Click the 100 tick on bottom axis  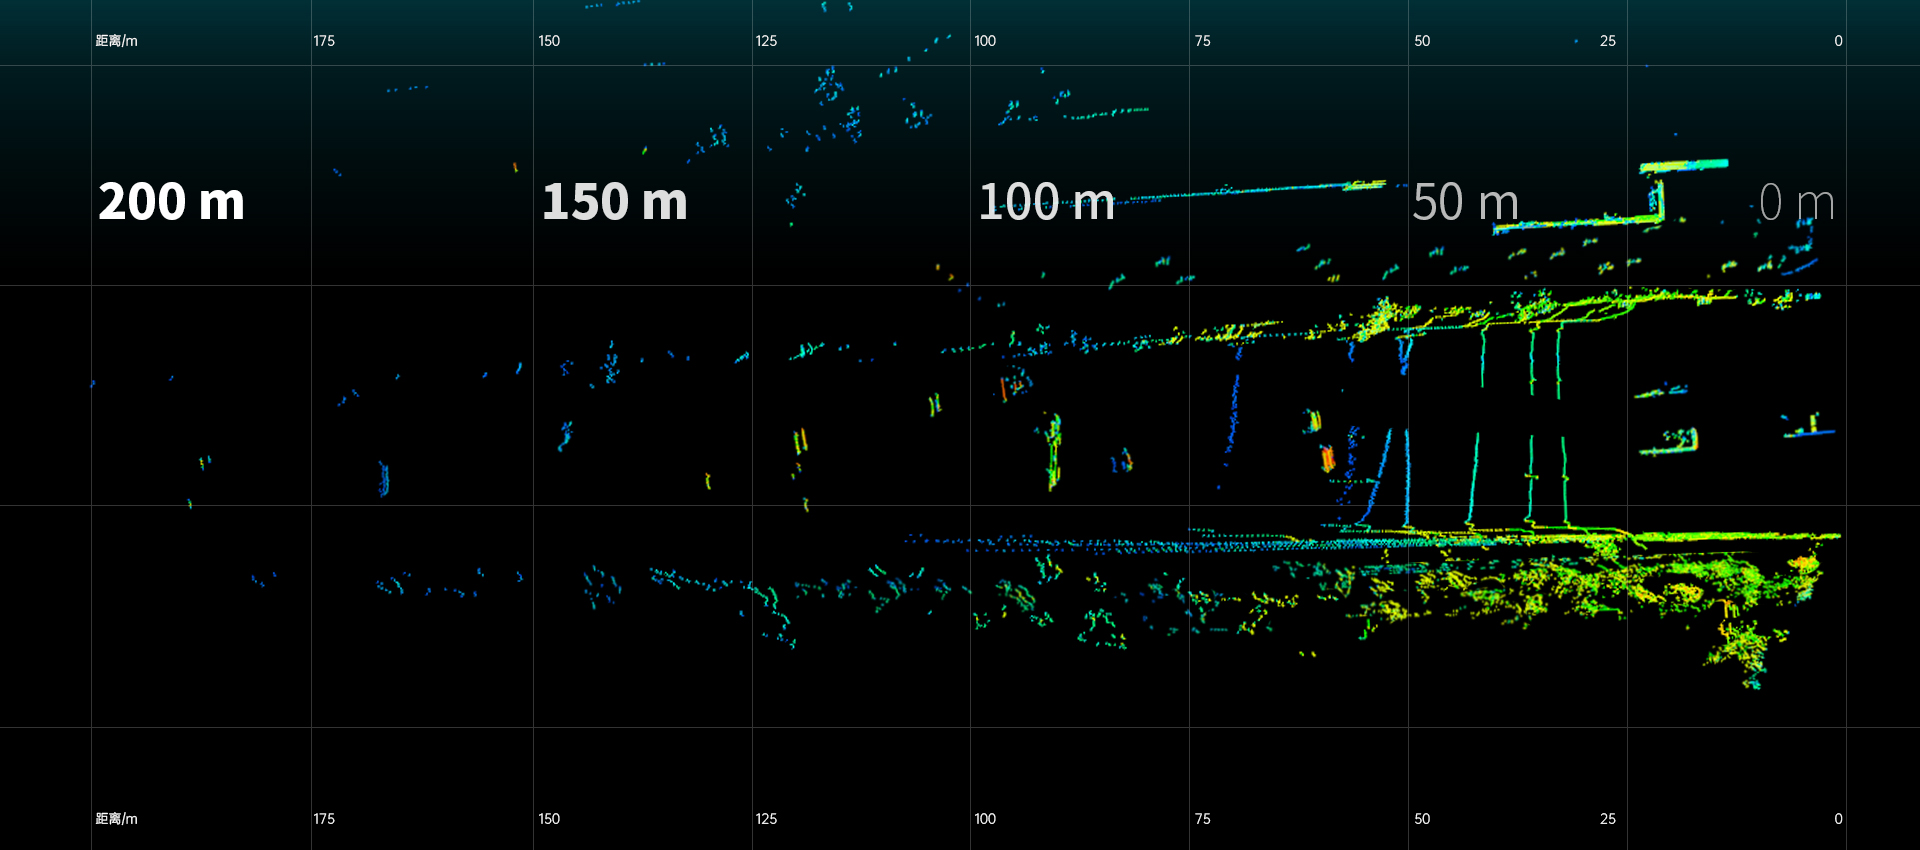click(985, 819)
